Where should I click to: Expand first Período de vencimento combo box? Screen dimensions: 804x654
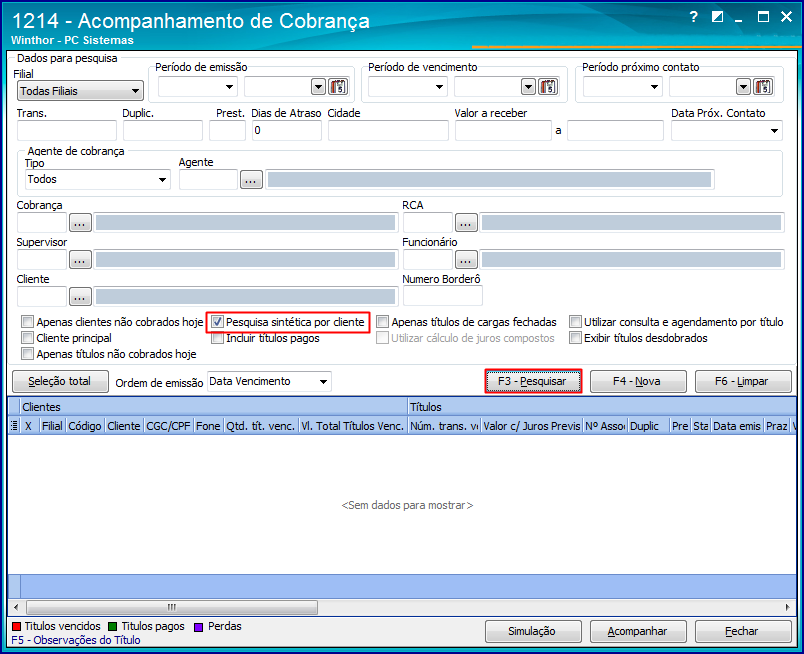click(439, 87)
